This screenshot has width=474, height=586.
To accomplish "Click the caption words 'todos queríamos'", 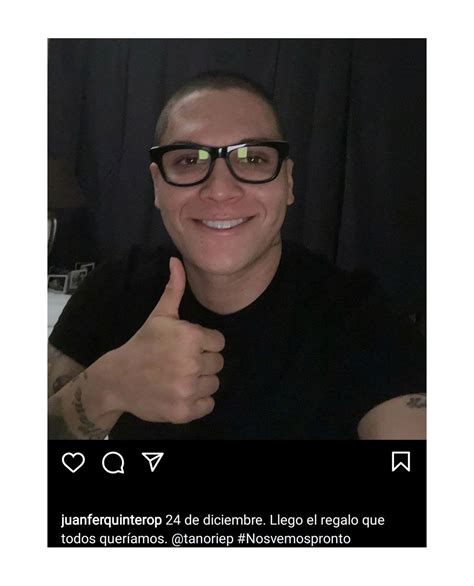I will click(114, 539).
